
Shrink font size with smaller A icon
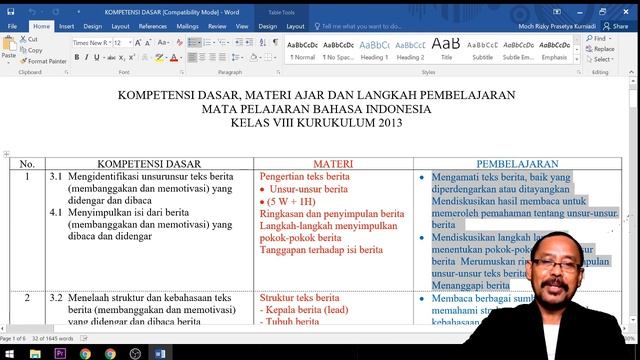(148, 42)
